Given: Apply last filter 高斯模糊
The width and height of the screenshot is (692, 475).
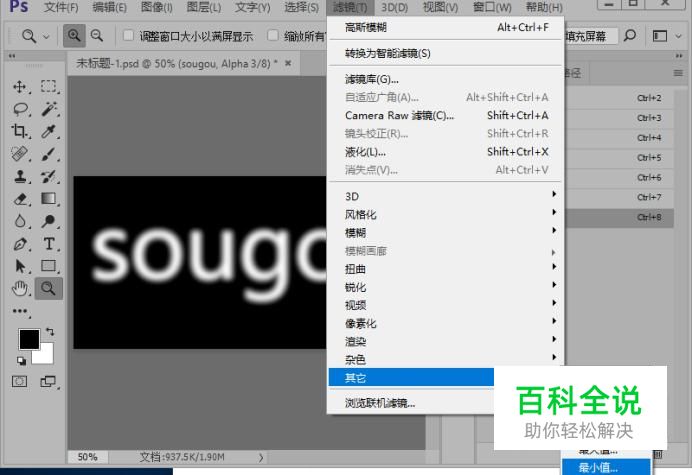Looking at the screenshot, I should tap(445, 27).
